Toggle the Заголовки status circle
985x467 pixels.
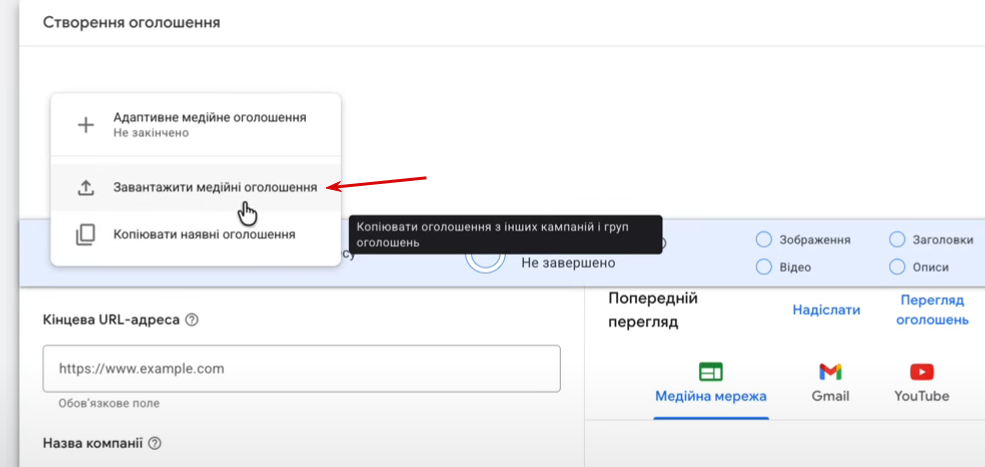897,239
